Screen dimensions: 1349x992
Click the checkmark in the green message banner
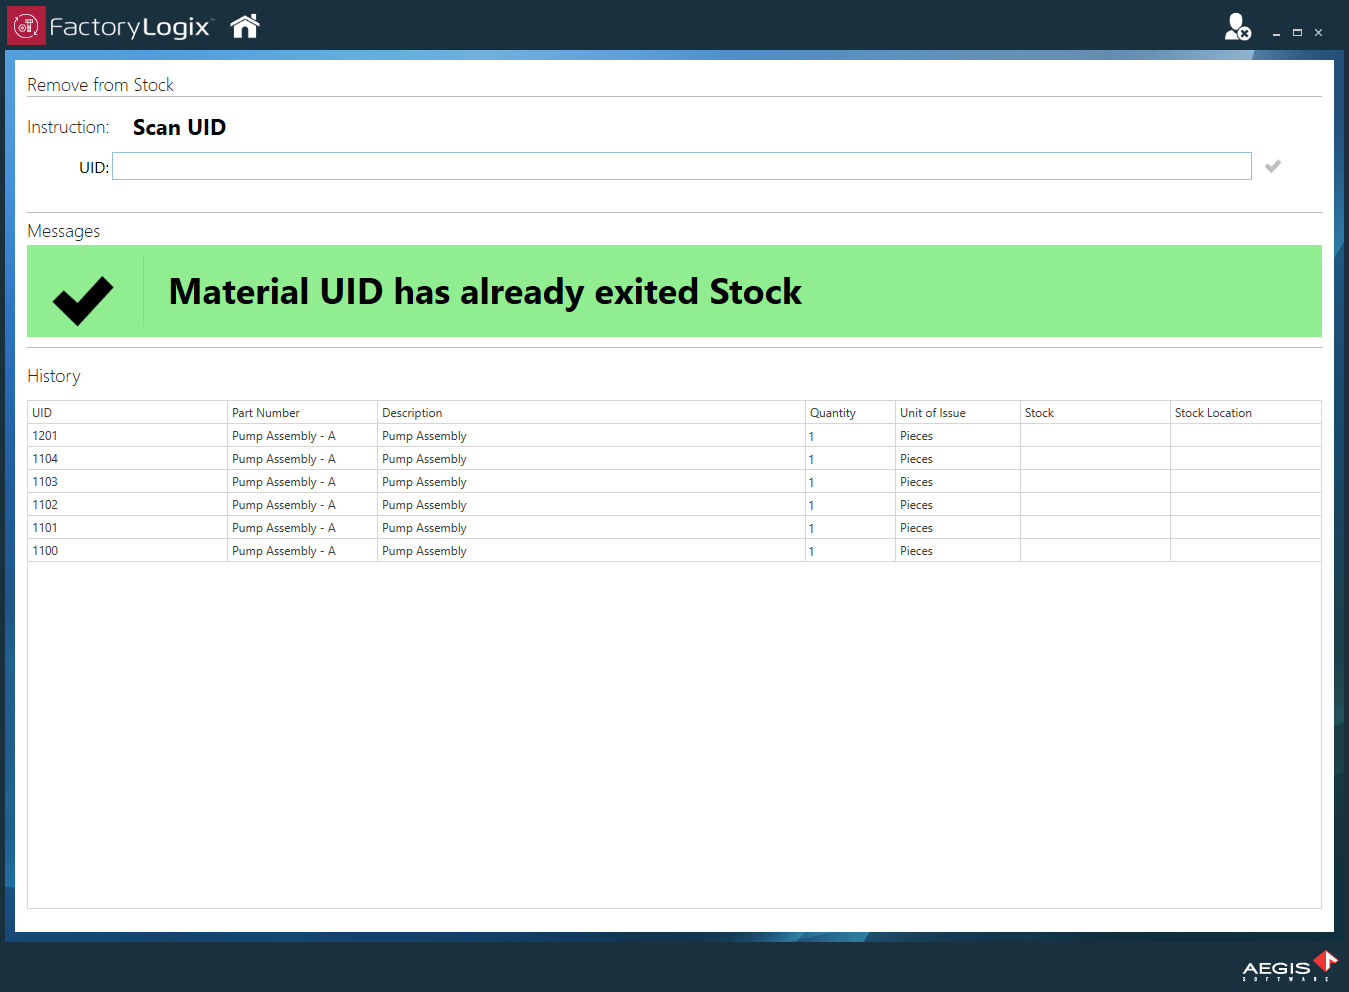pyautogui.click(x=81, y=296)
